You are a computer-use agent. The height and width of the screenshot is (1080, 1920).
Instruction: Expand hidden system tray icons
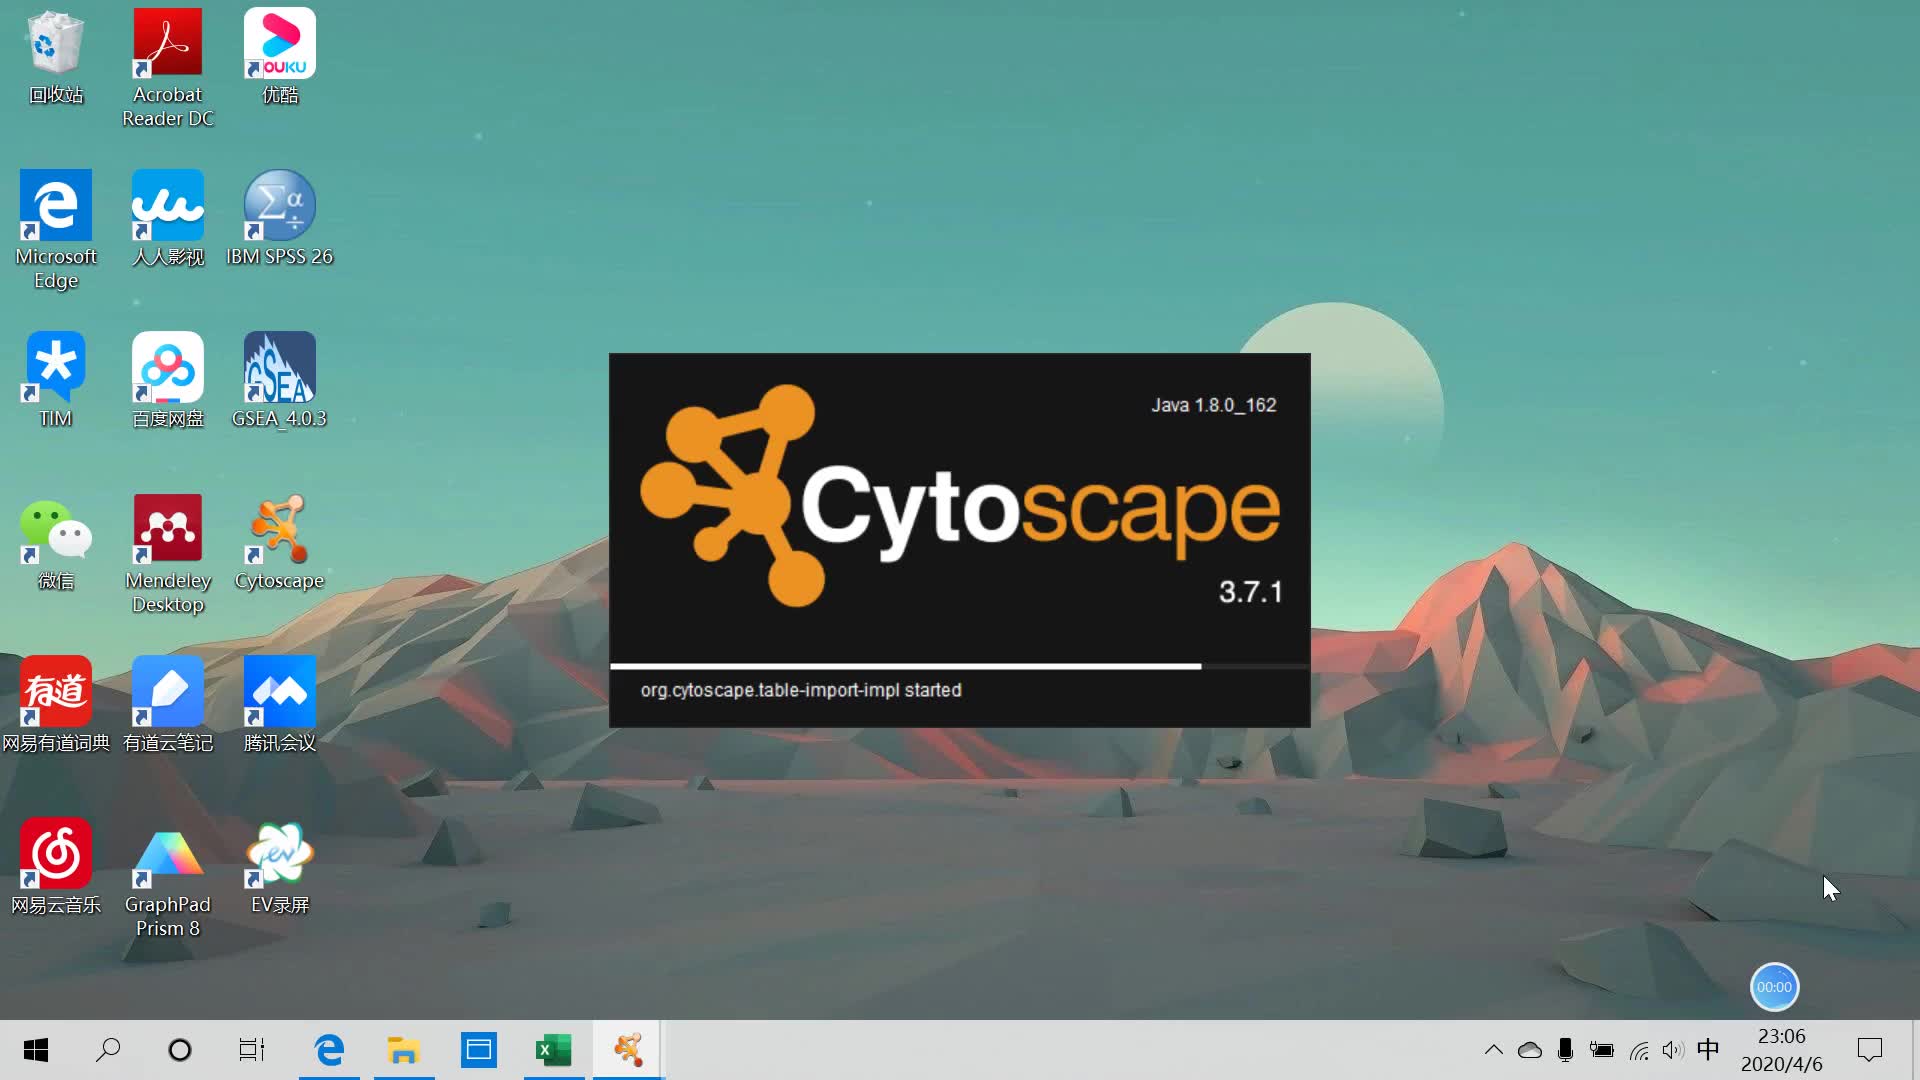pos(1494,1050)
